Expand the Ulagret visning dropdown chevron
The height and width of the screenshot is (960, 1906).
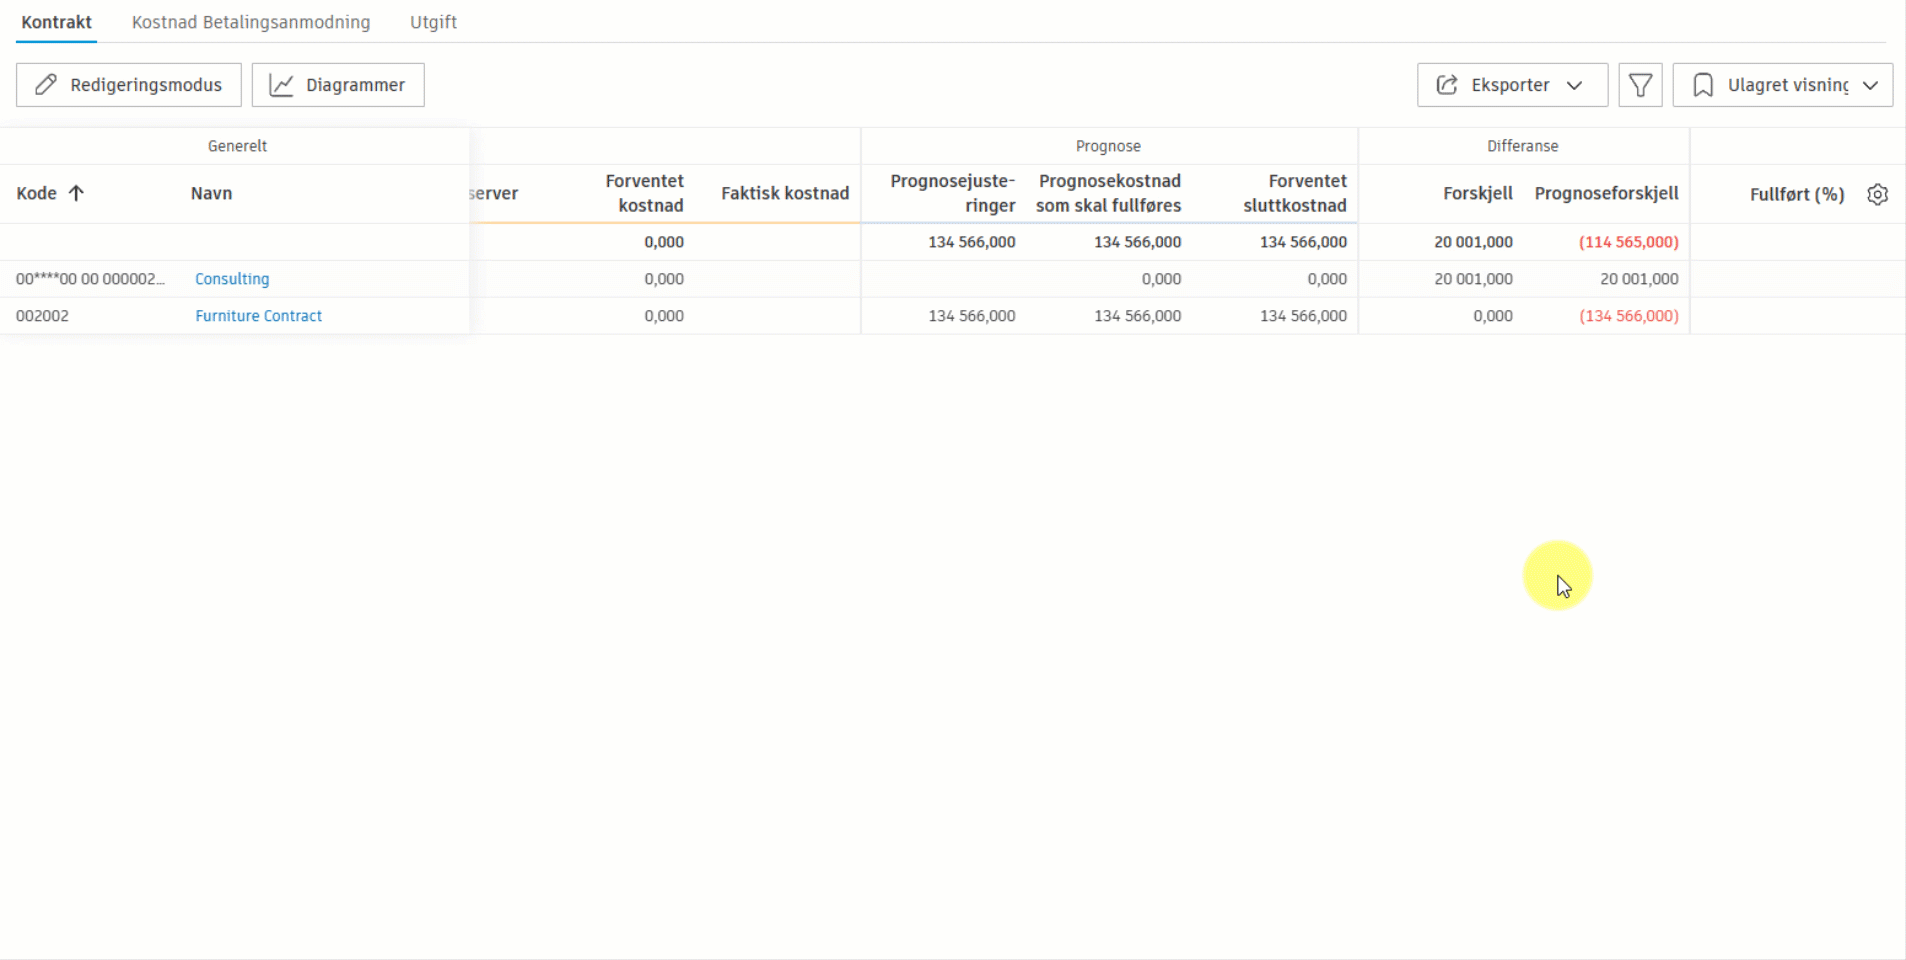coord(1870,85)
